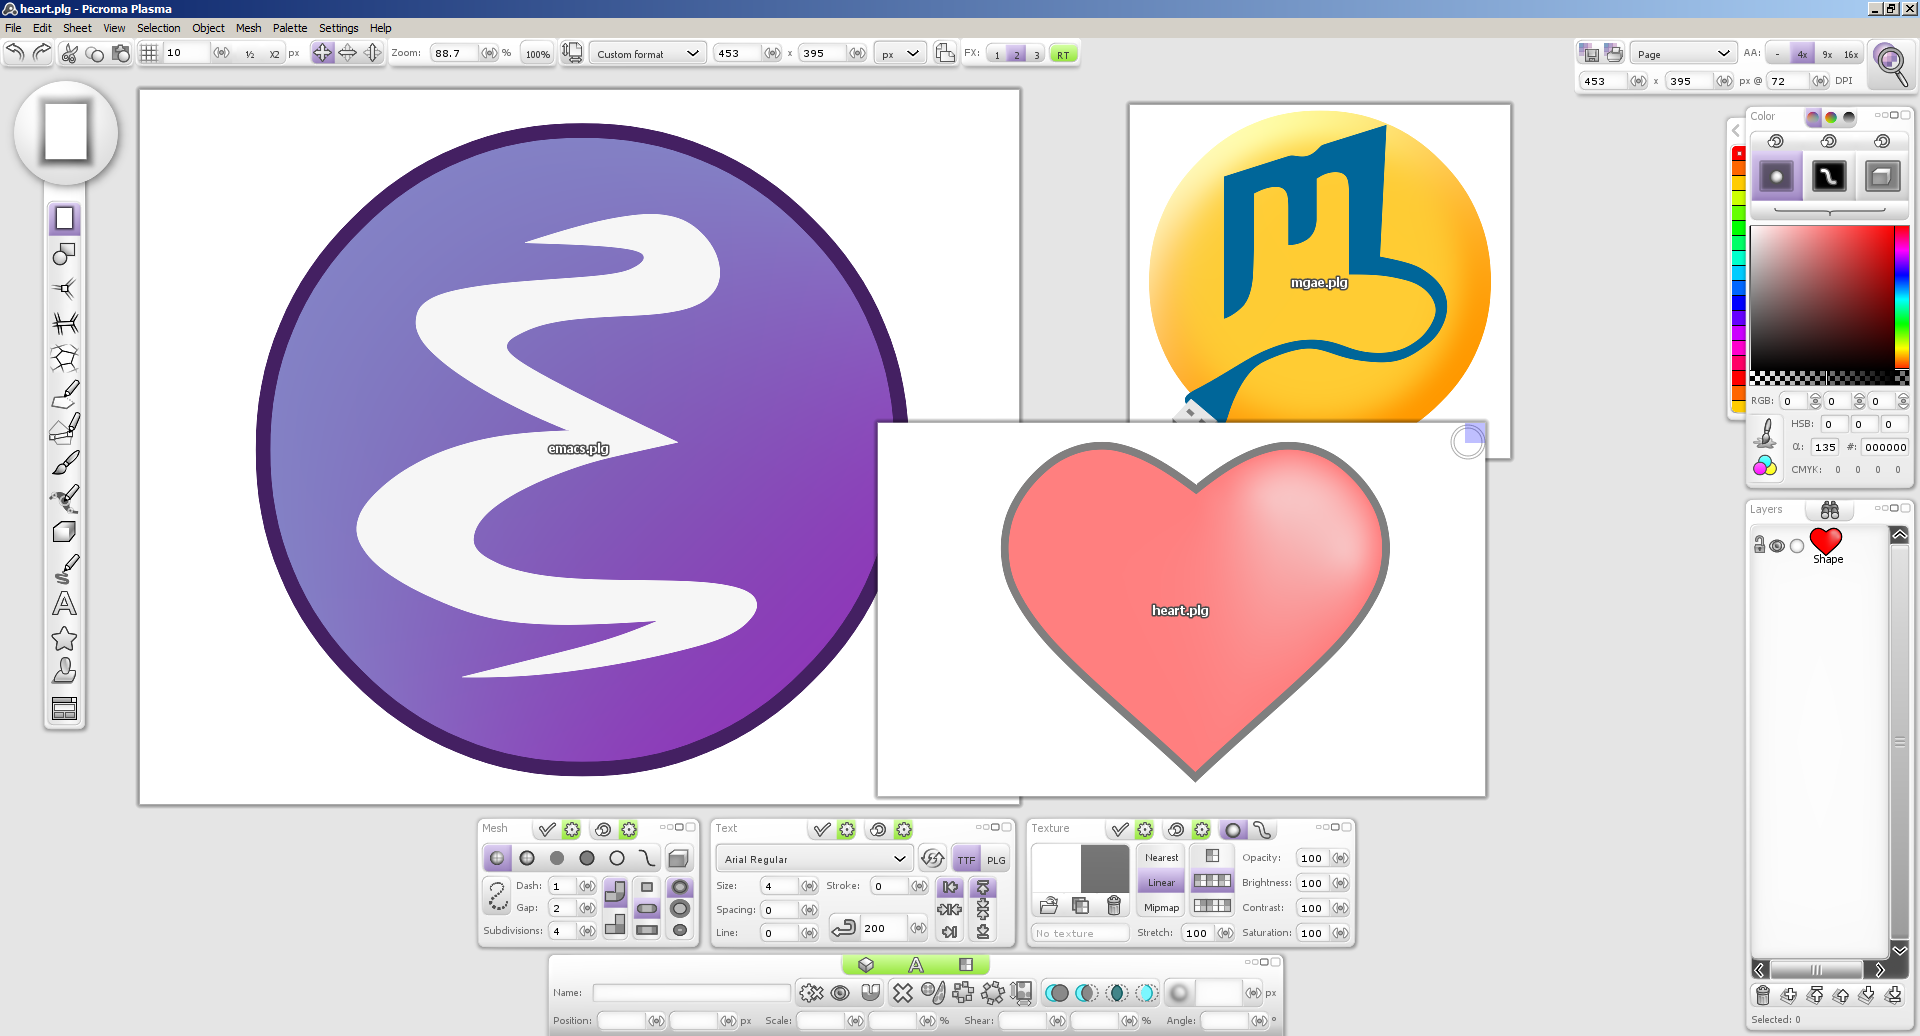Select the Box/extrude tool in left toolbar
The image size is (1920, 1036).
pos(64,532)
